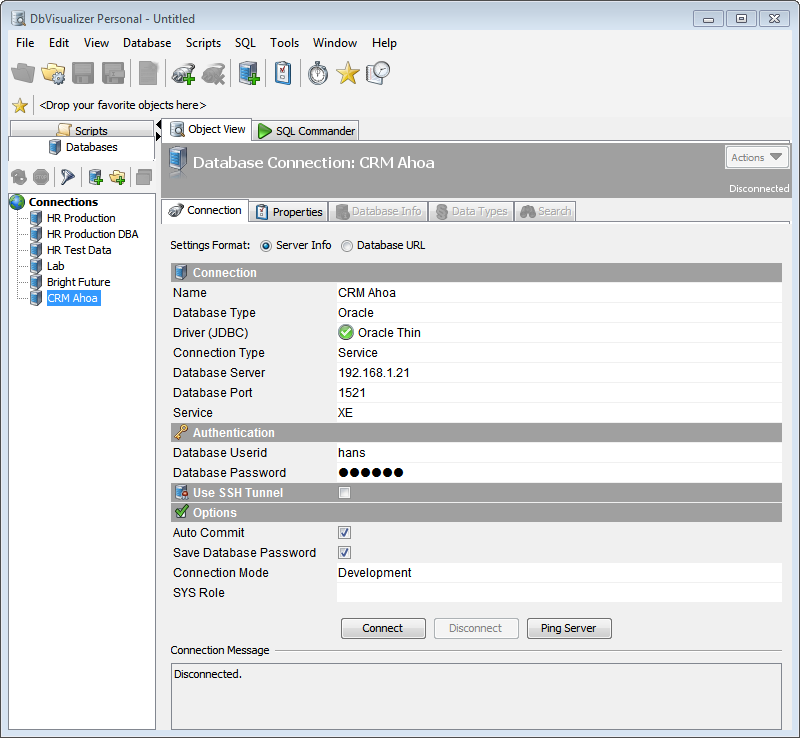Click the filter funnel icon in Databases panel
The image size is (800, 738).
coord(67,177)
